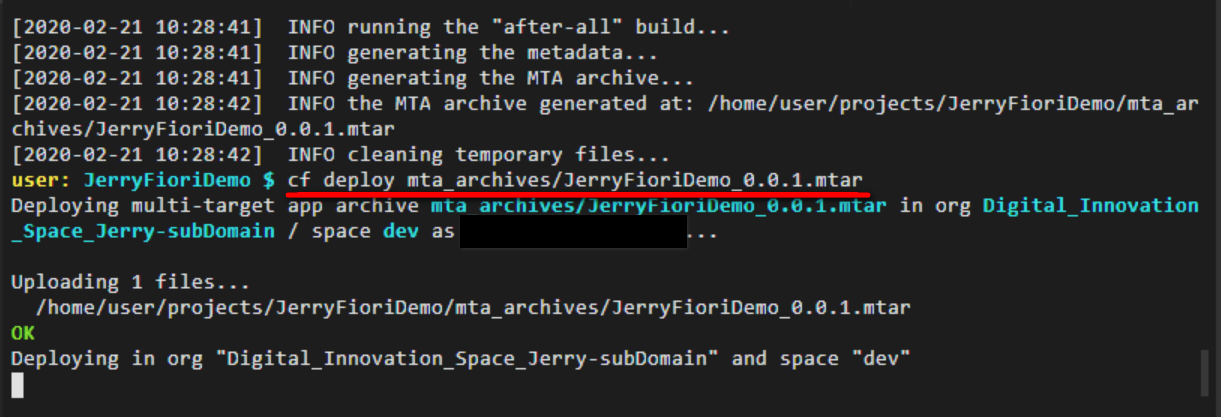Click the cyan _Space_Jerry-subDomain text
The width and height of the screenshot is (1221, 417).
[143, 231]
